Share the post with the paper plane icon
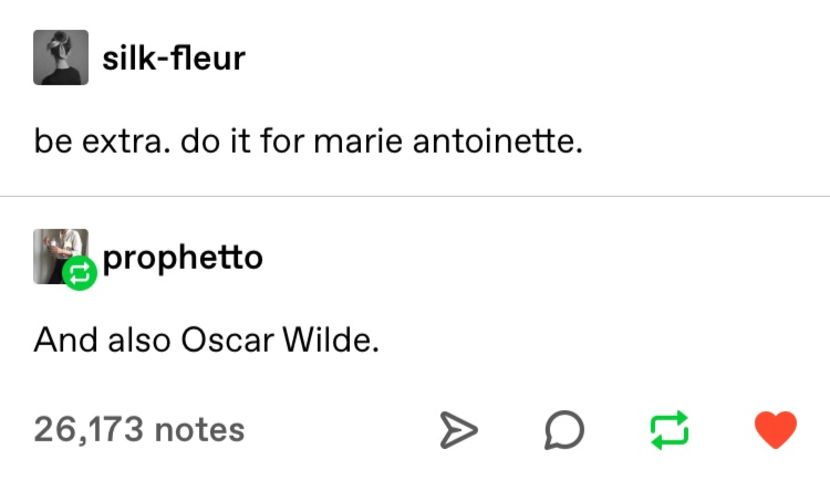The height and width of the screenshot is (491, 830). 458,430
